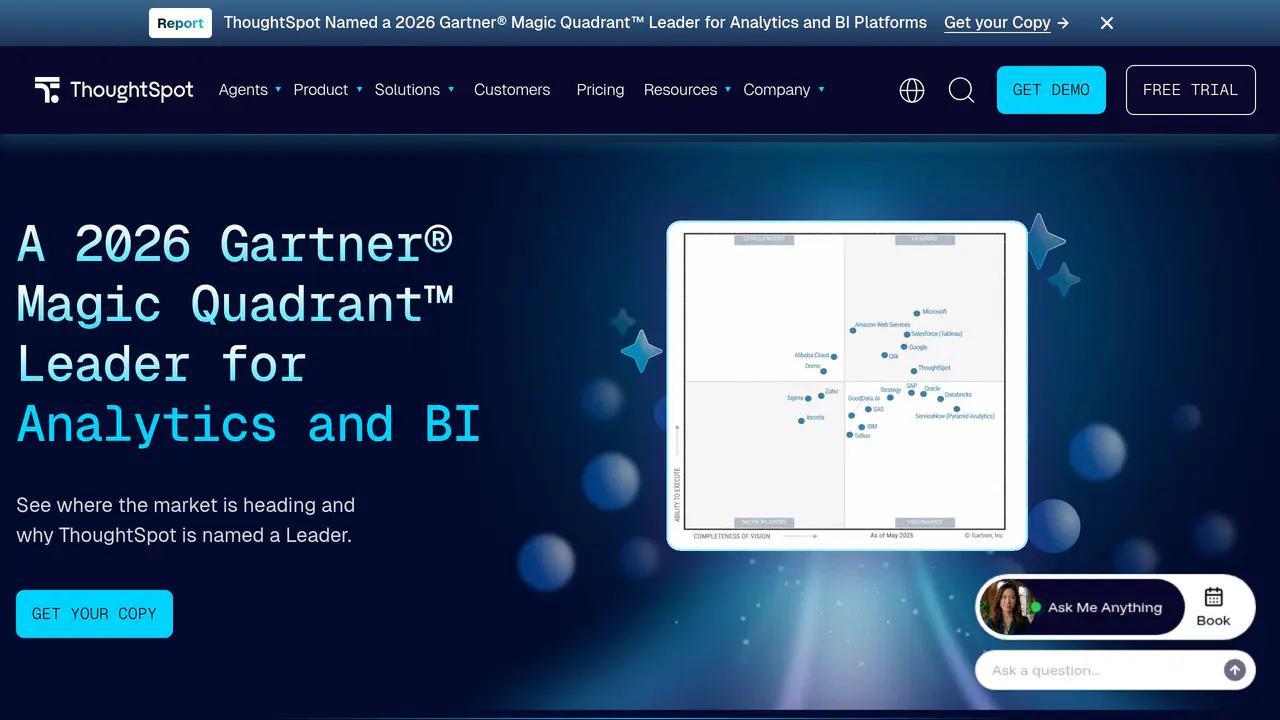Expand the Product menu arrow
Image resolution: width=1280 pixels, height=720 pixels.
pyautogui.click(x=359, y=89)
